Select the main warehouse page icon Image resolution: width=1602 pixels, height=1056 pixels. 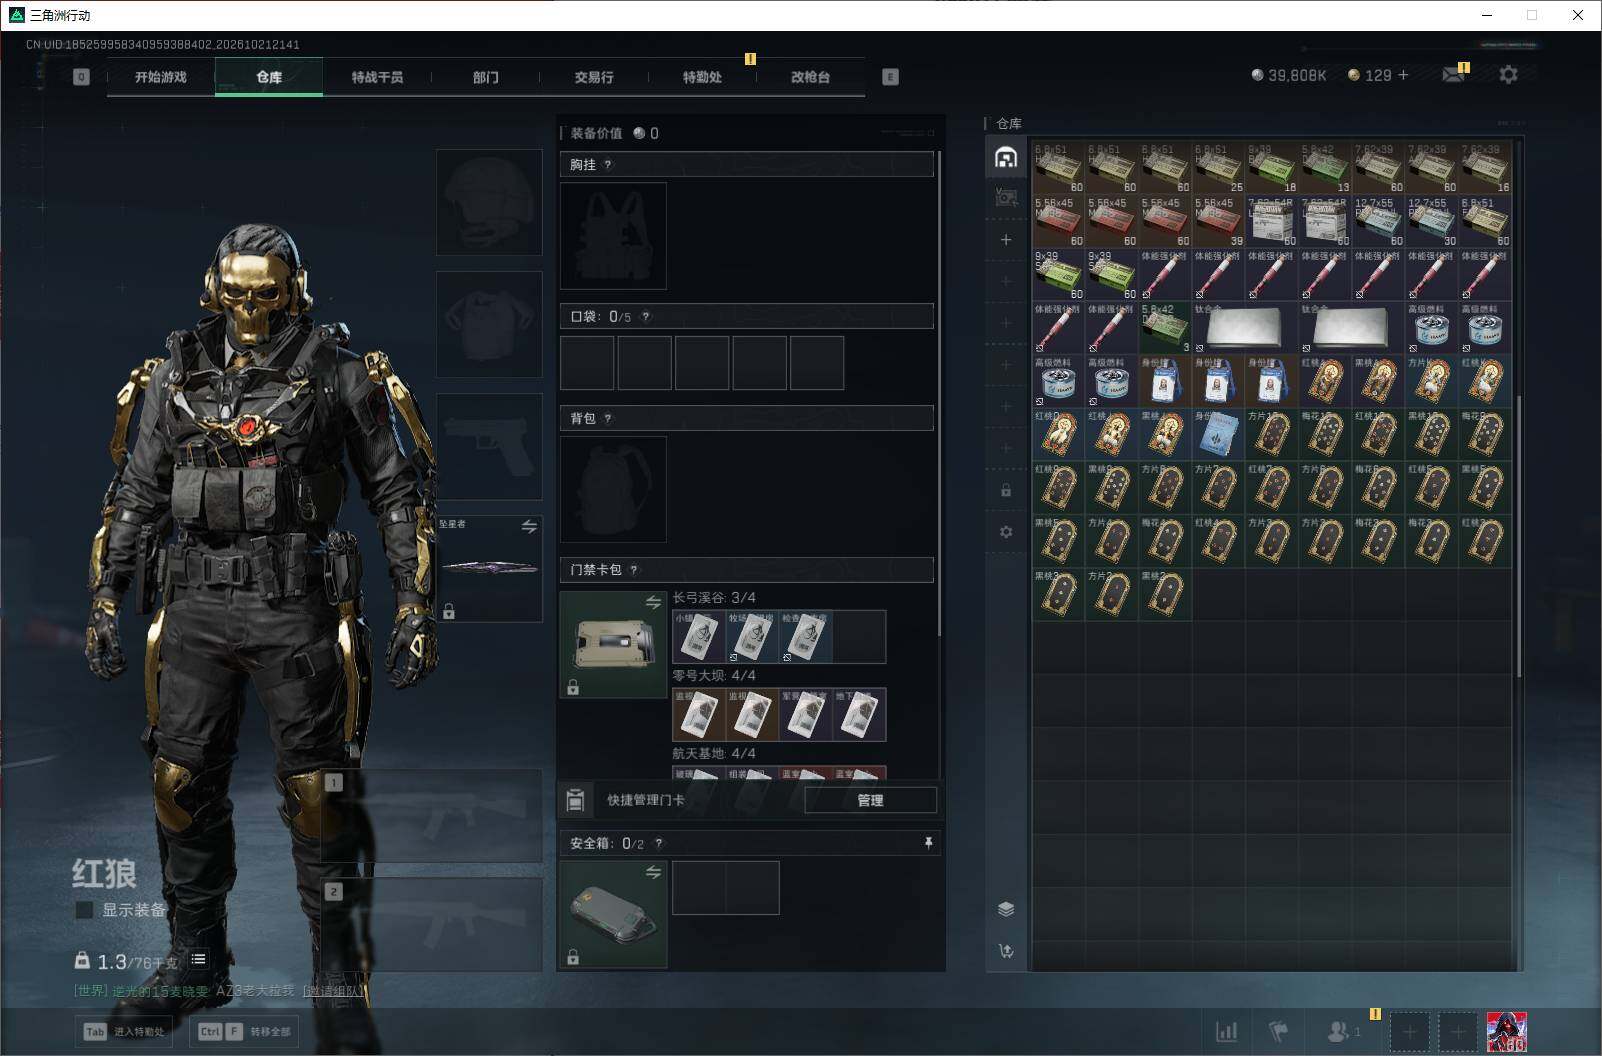[x=1006, y=157]
